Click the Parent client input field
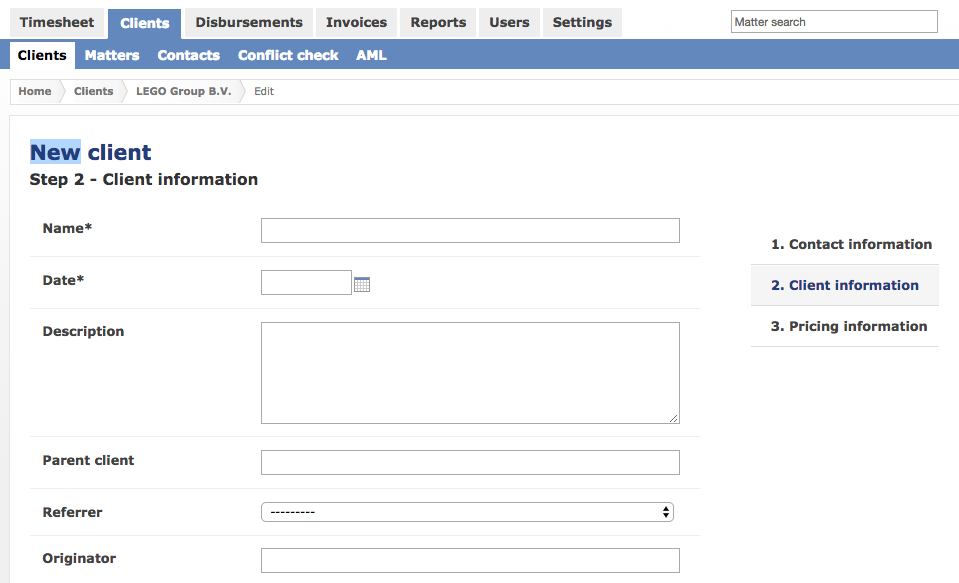 (x=470, y=462)
